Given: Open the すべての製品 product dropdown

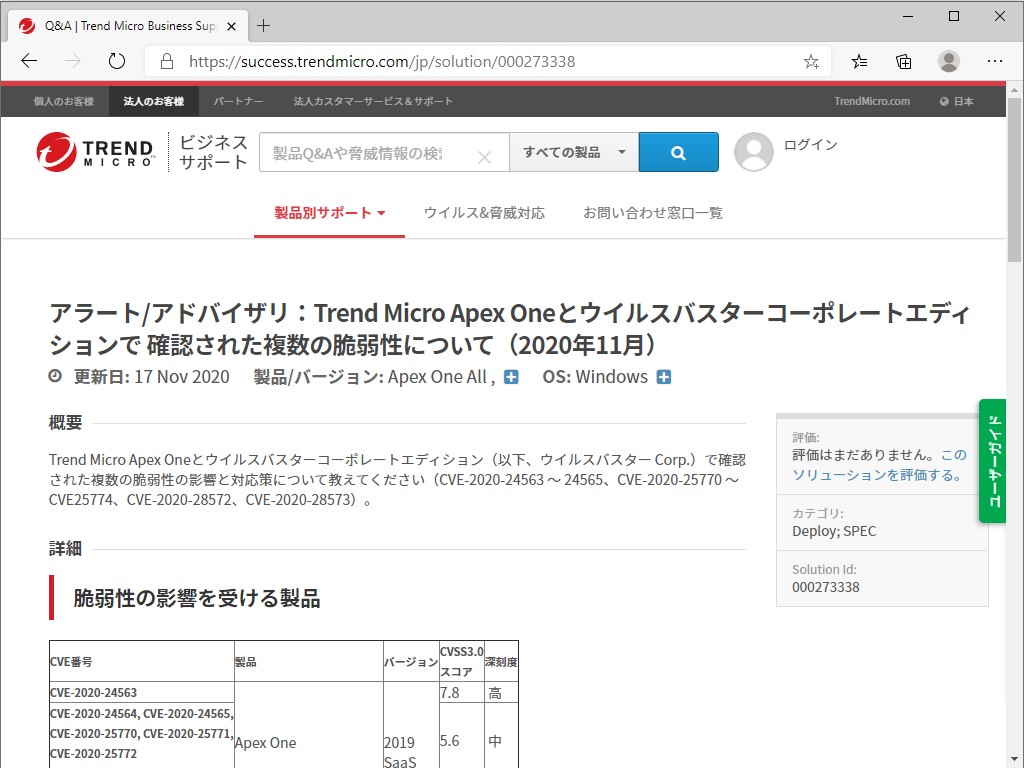Looking at the screenshot, I should tap(573, 152).
